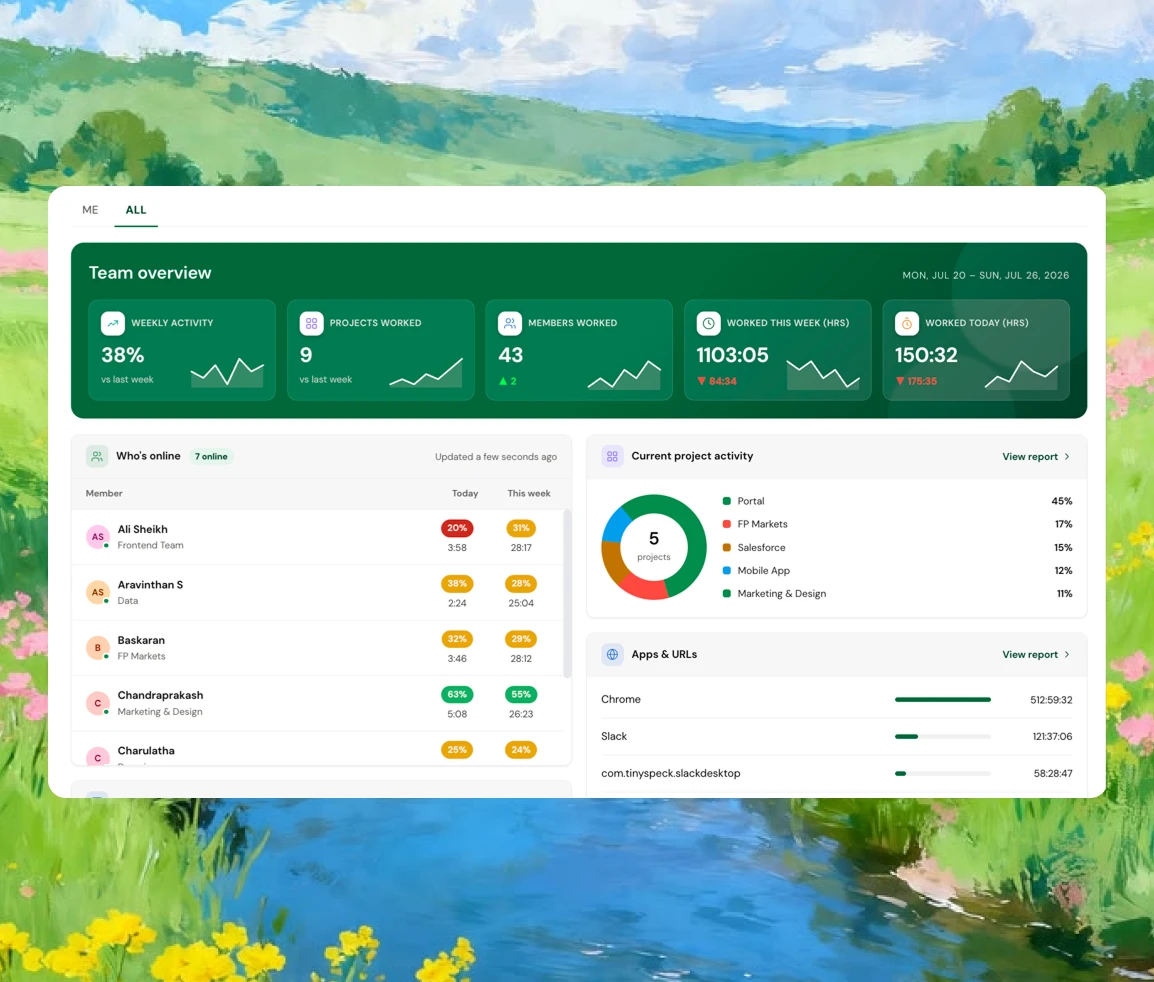Screen dimensions: 1154x982
Task: Click the FP Markets project label
Action: pyautogui.click(x=762, y=524)
